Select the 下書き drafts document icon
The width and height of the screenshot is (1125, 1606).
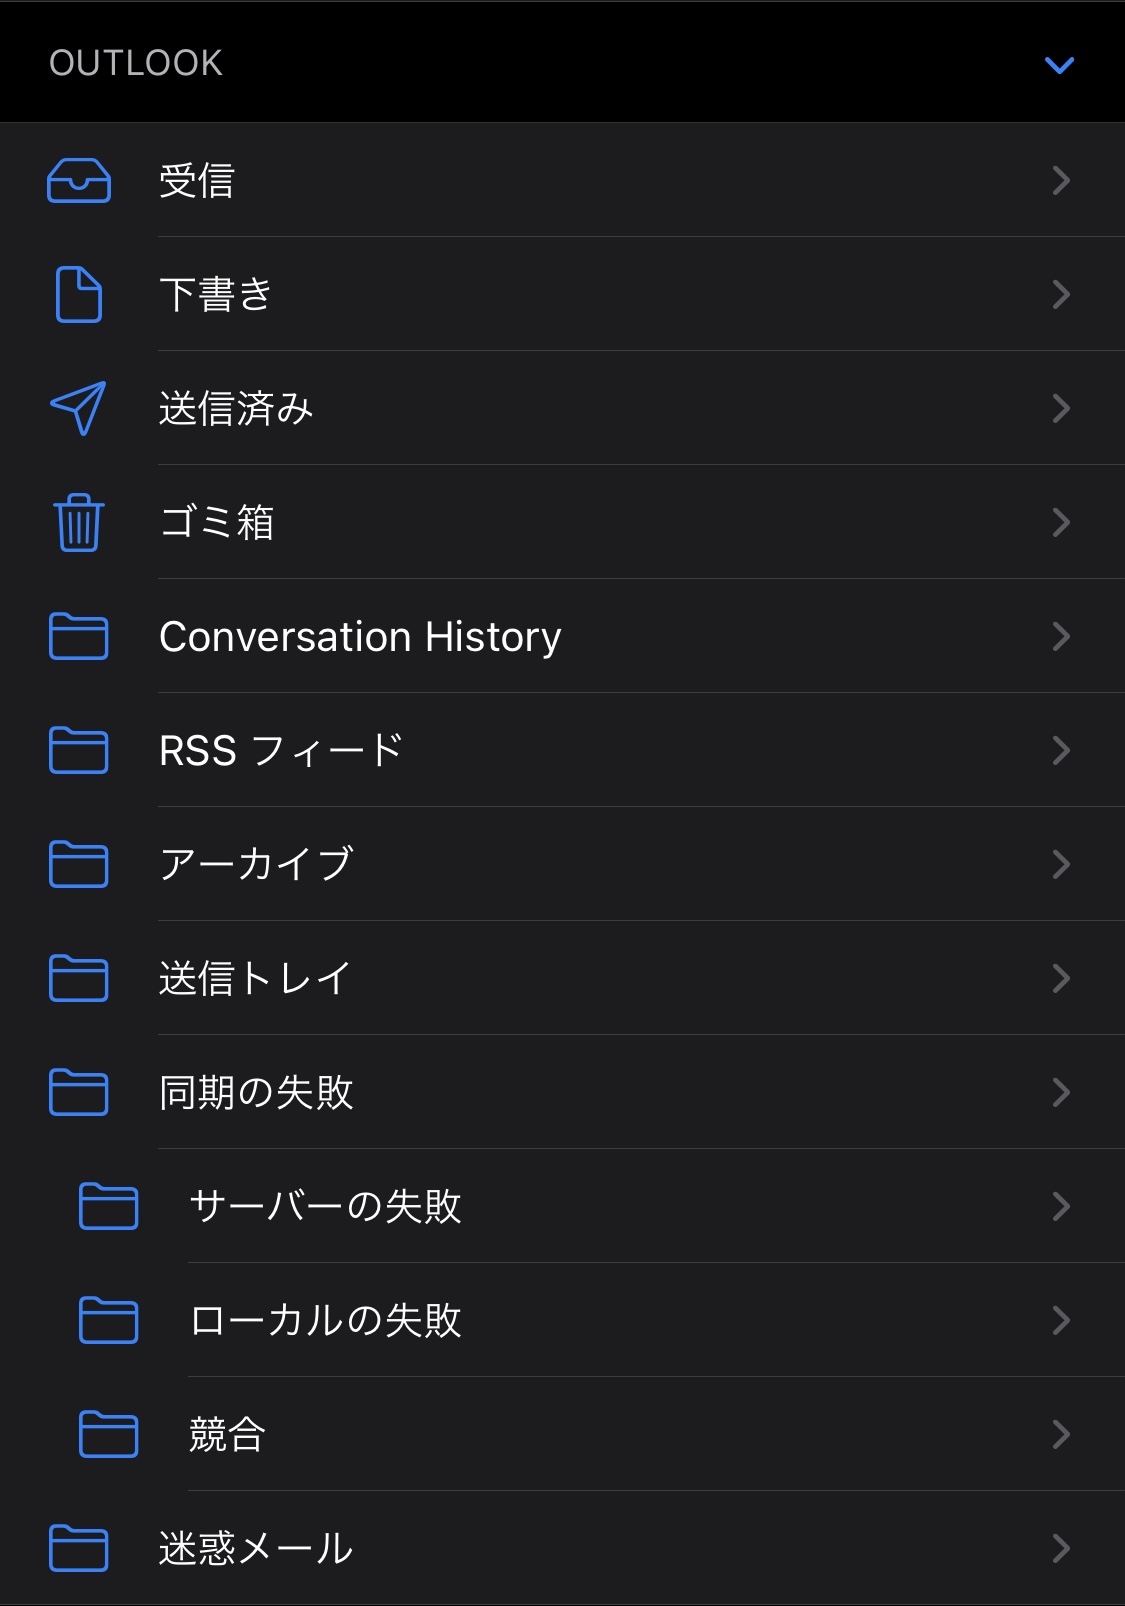[79, 295]
